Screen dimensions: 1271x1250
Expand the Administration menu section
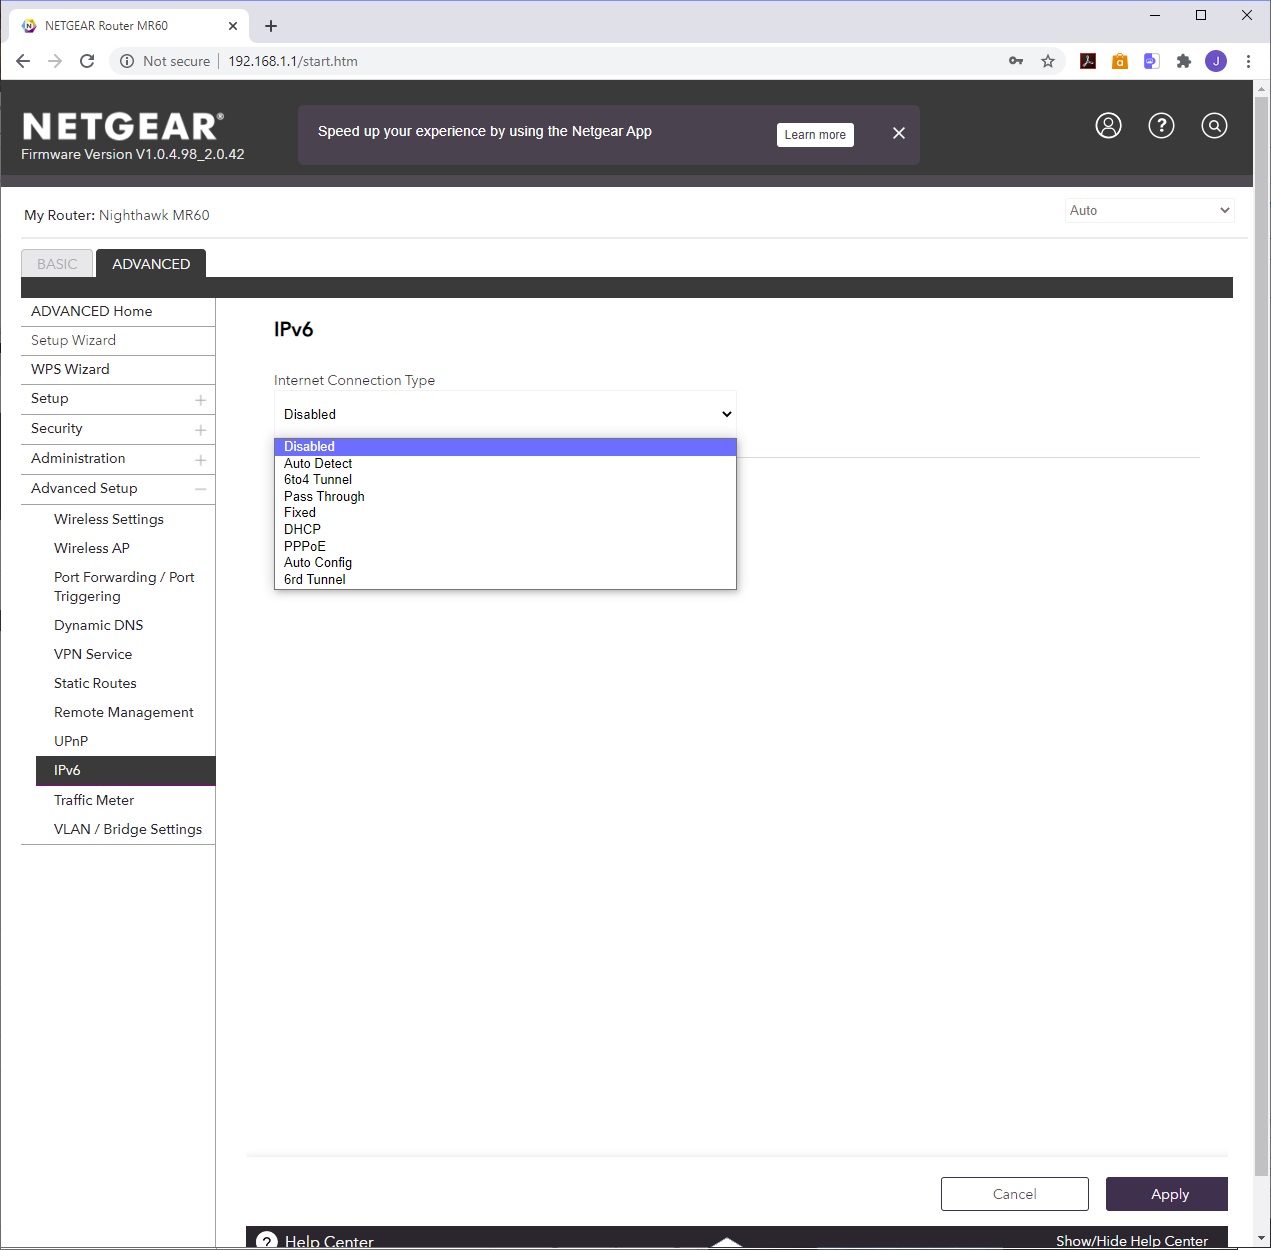(x=118, y=459)
